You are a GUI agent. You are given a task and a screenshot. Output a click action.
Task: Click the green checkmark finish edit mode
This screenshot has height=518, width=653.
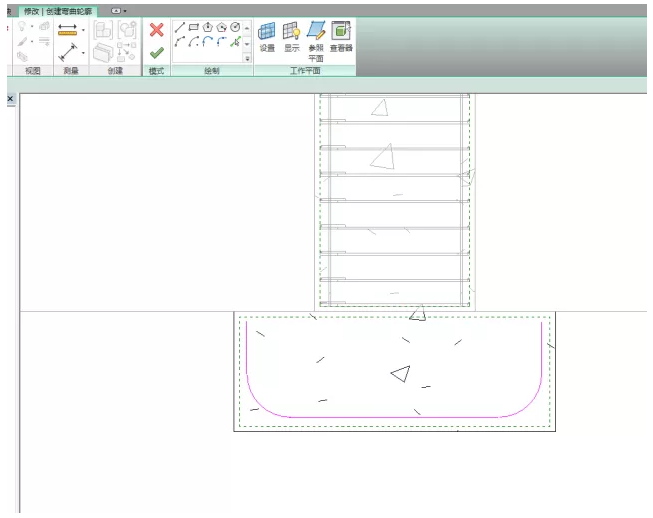coord(156,52)
